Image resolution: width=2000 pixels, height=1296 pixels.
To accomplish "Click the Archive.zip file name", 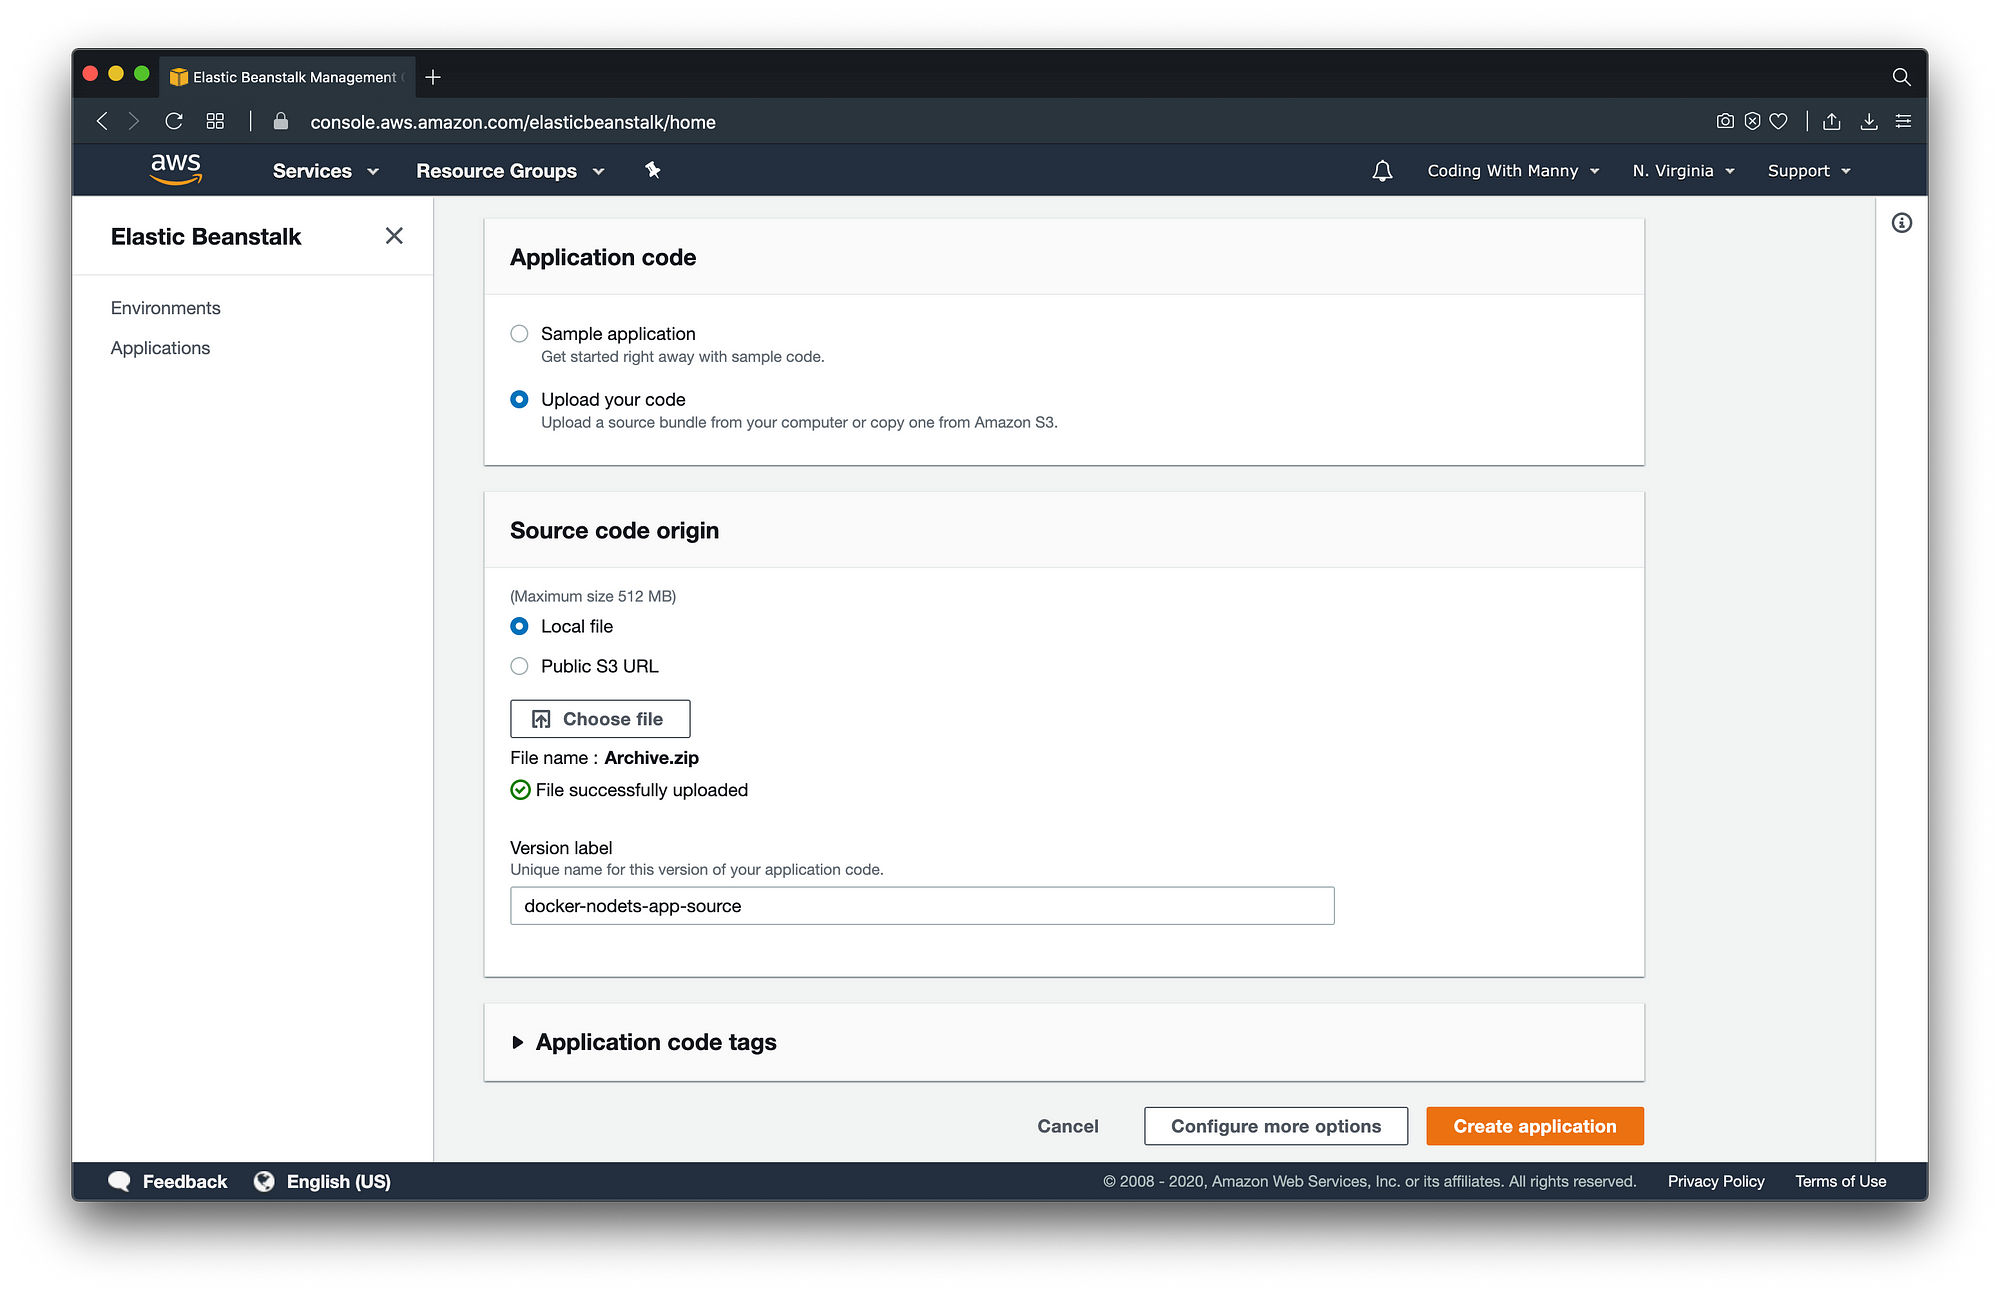I will tap(651, 758).
